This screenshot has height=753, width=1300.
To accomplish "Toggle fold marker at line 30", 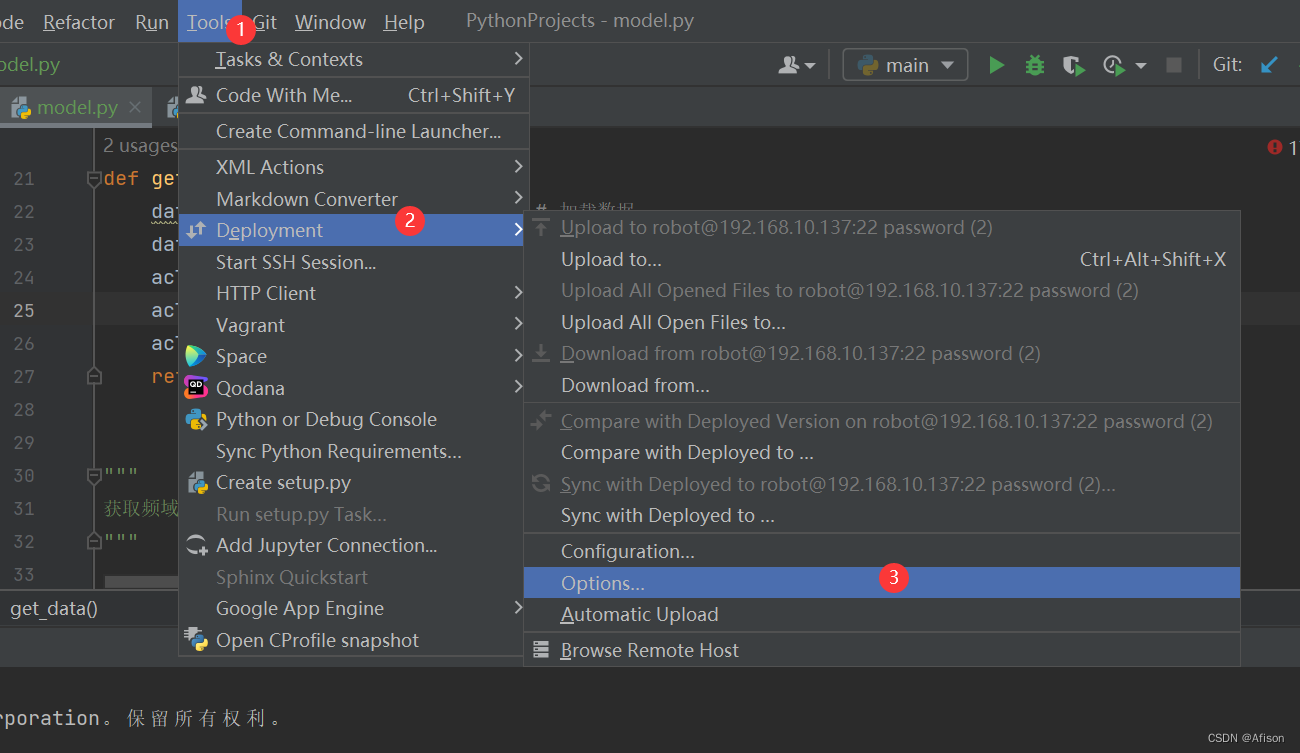I will 94,475.
